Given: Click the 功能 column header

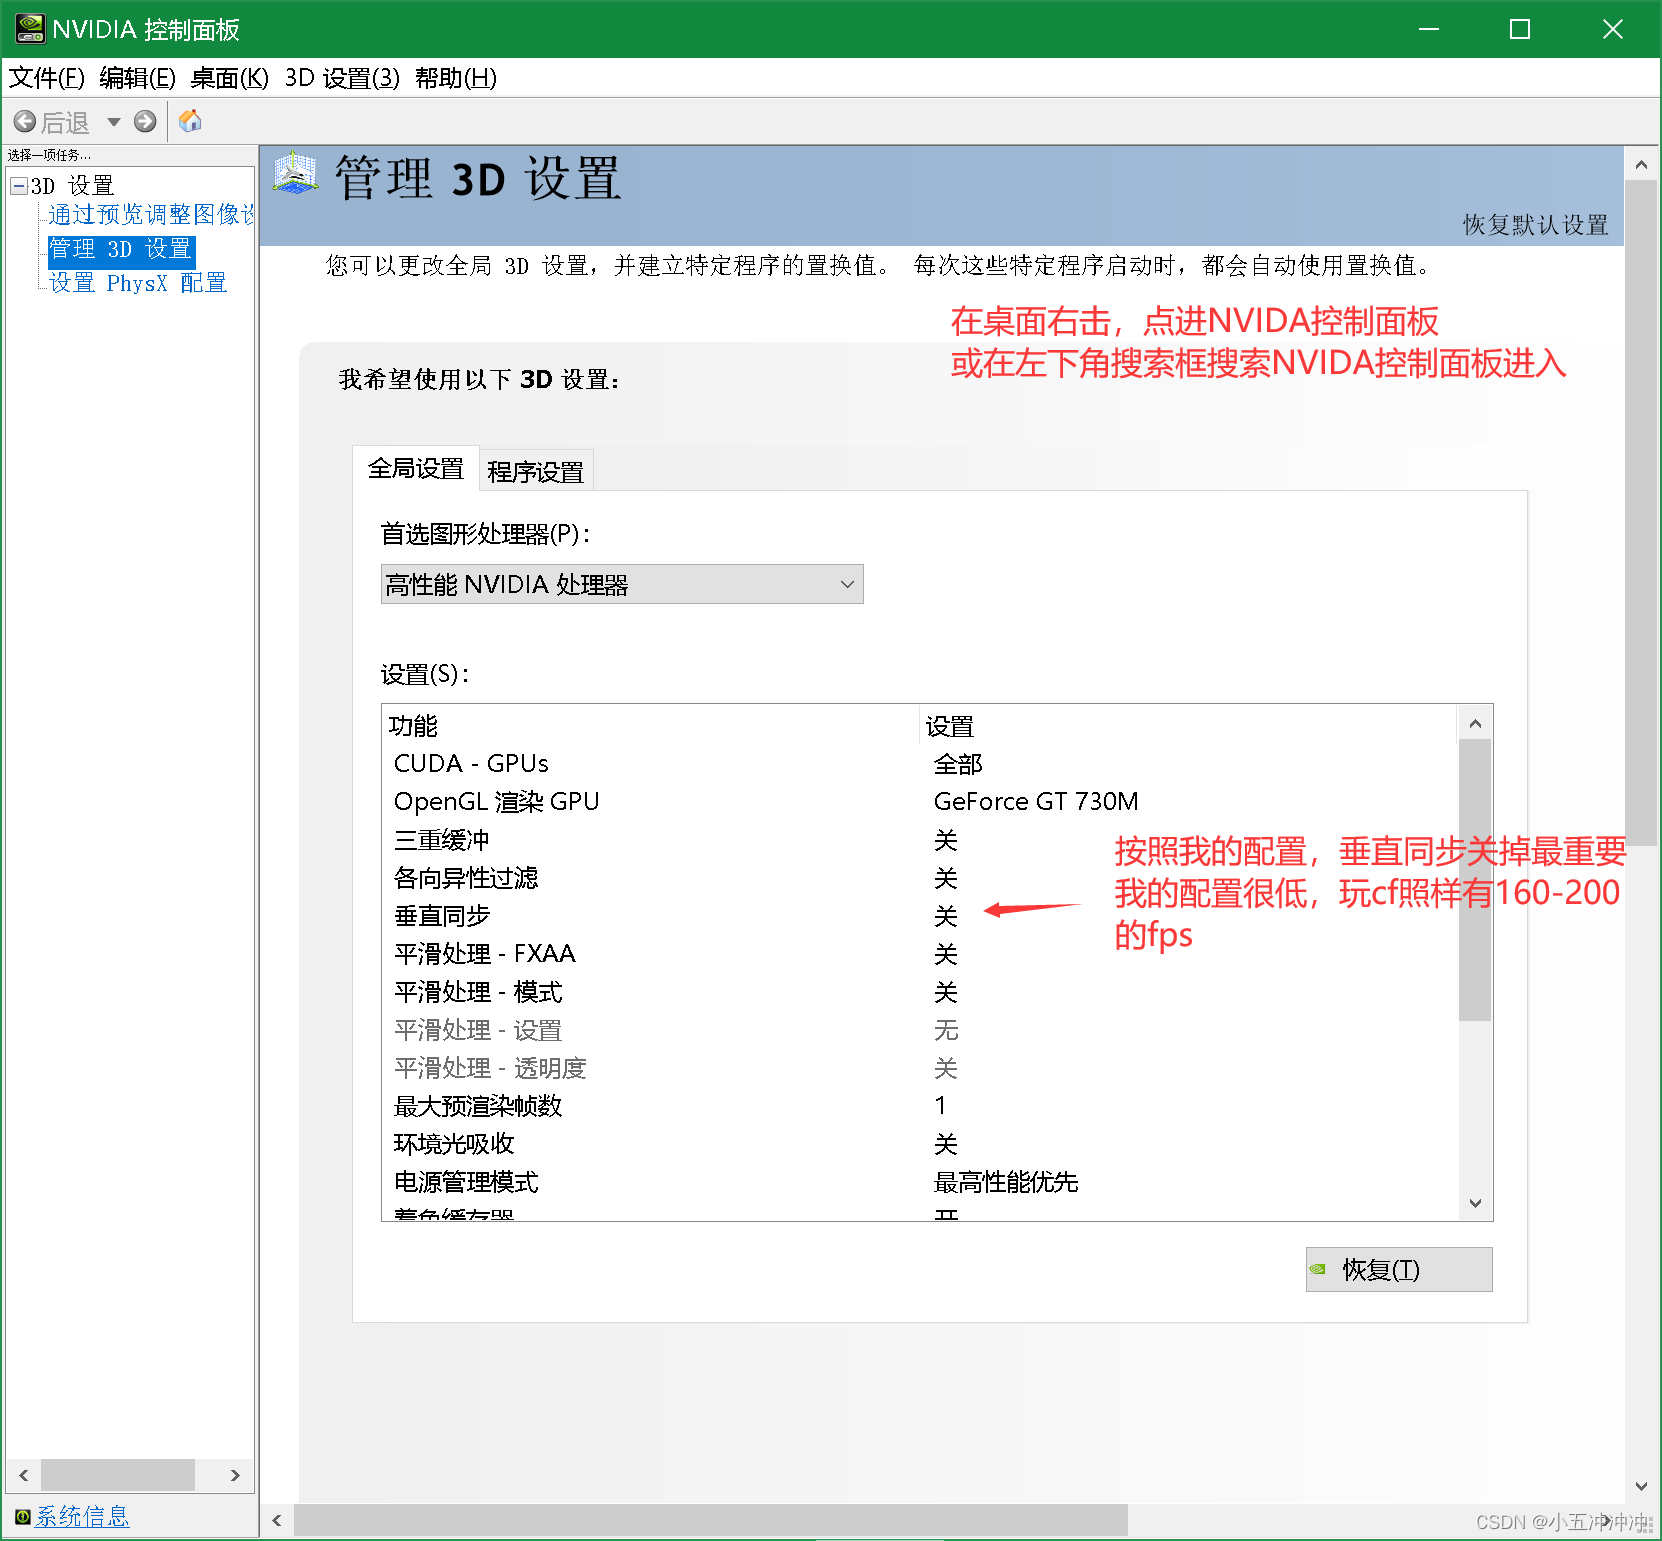Looking at the screenshot, I should point(650,725).
